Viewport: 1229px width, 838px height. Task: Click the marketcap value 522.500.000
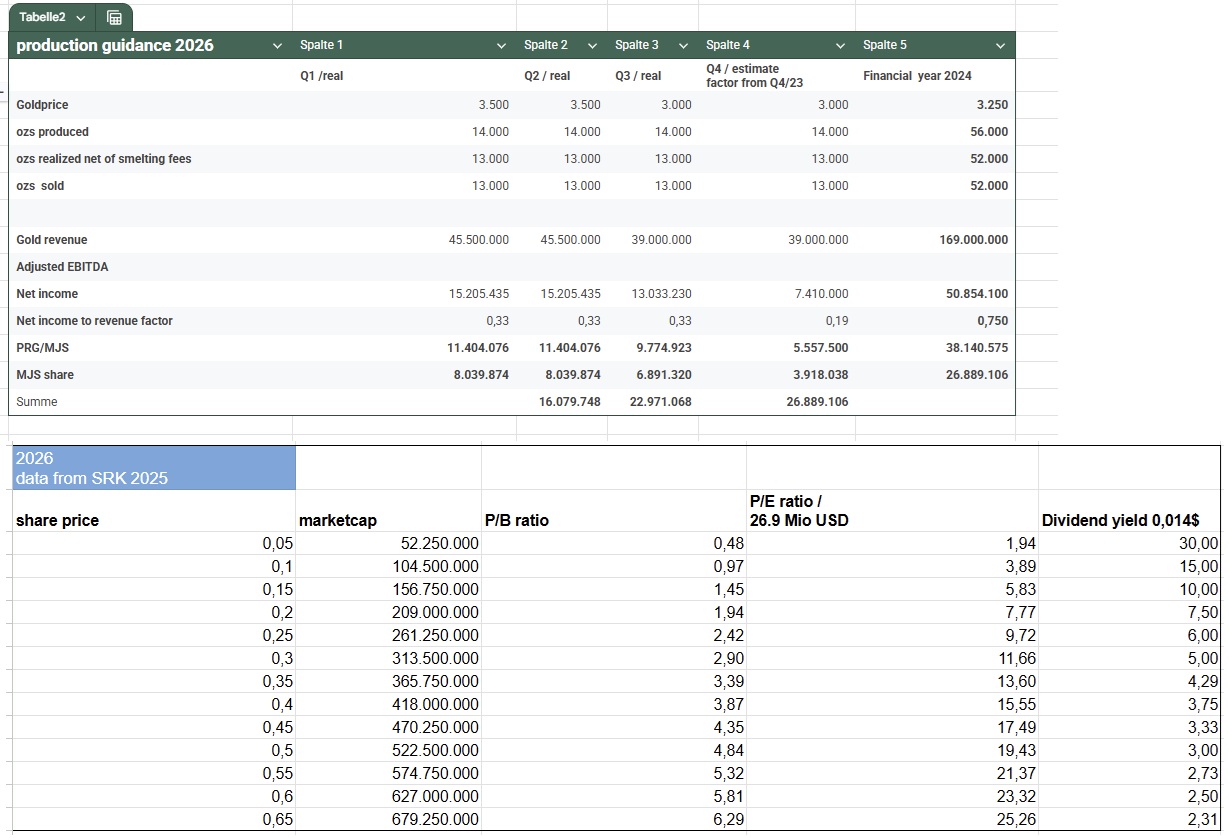pyautogui.click(x=435, y=751)
